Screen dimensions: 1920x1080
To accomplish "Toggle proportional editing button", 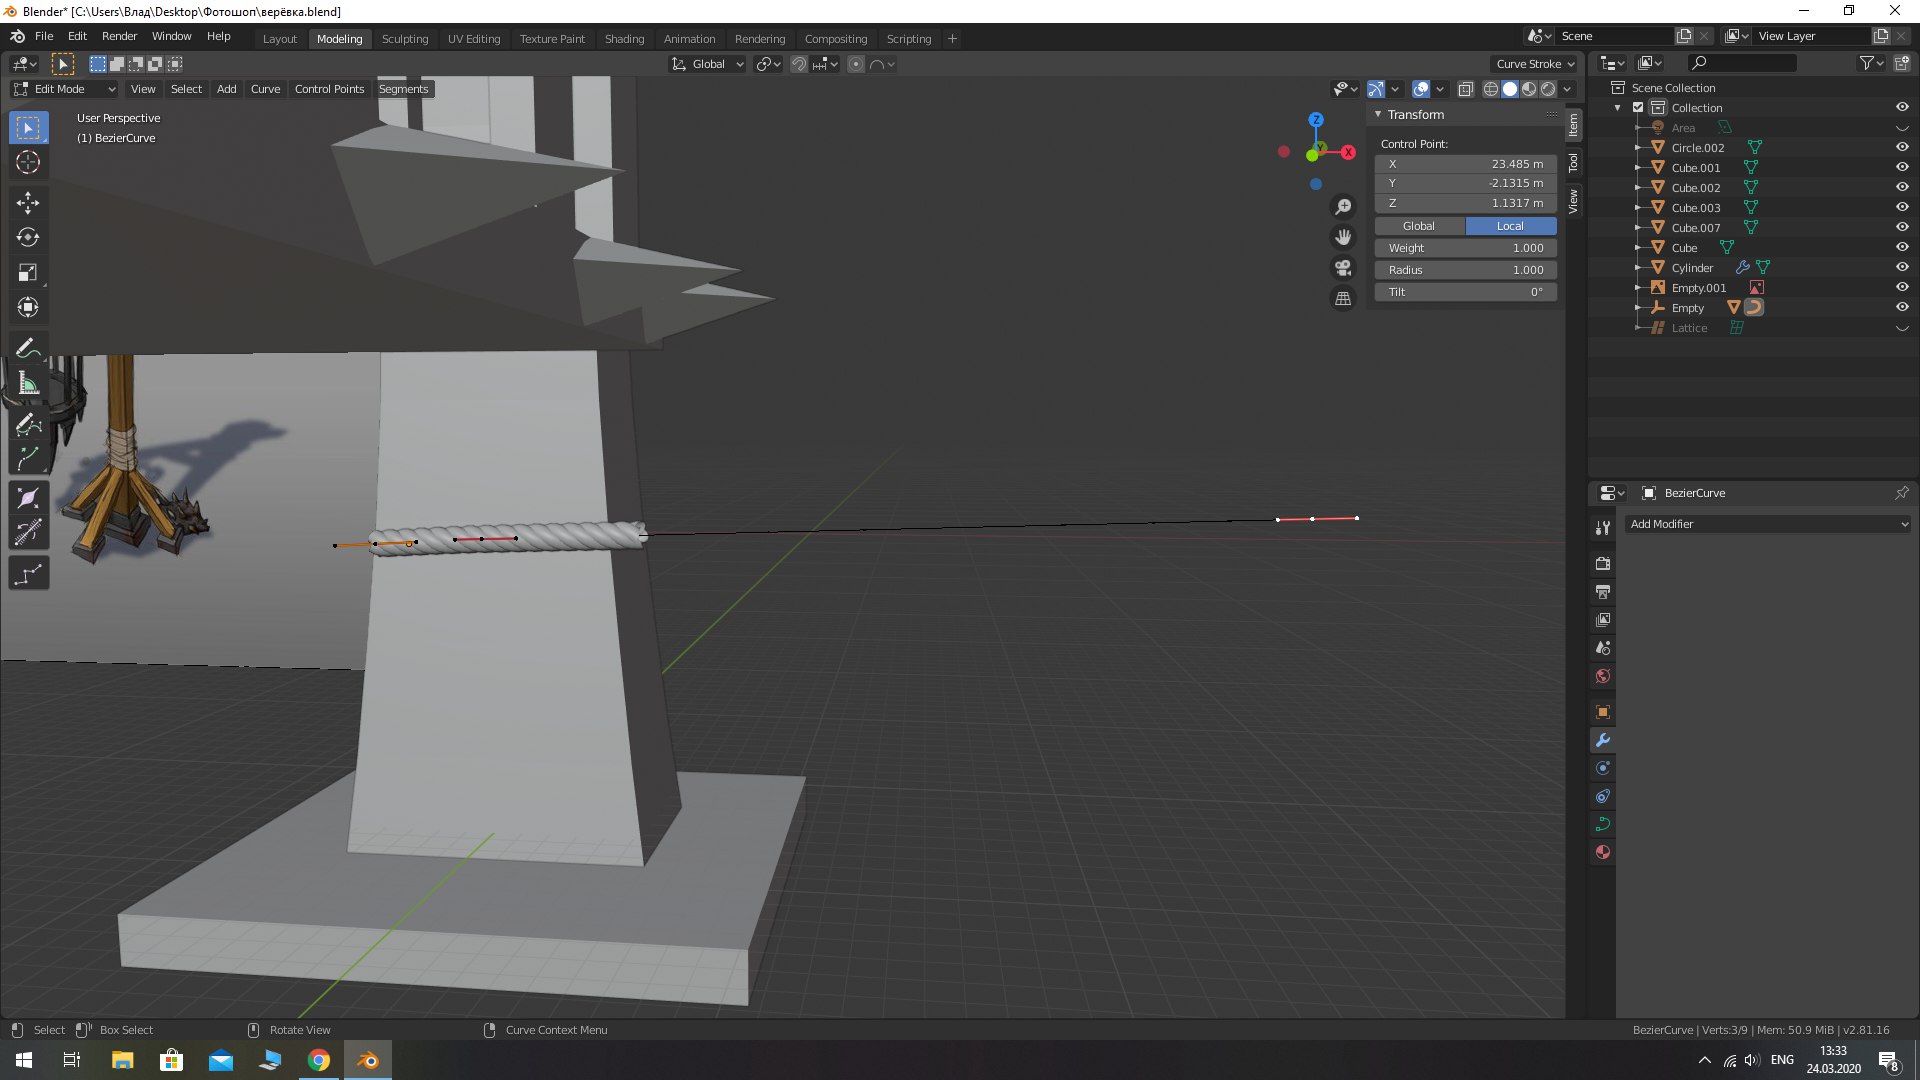I will [x=856, y=64].
